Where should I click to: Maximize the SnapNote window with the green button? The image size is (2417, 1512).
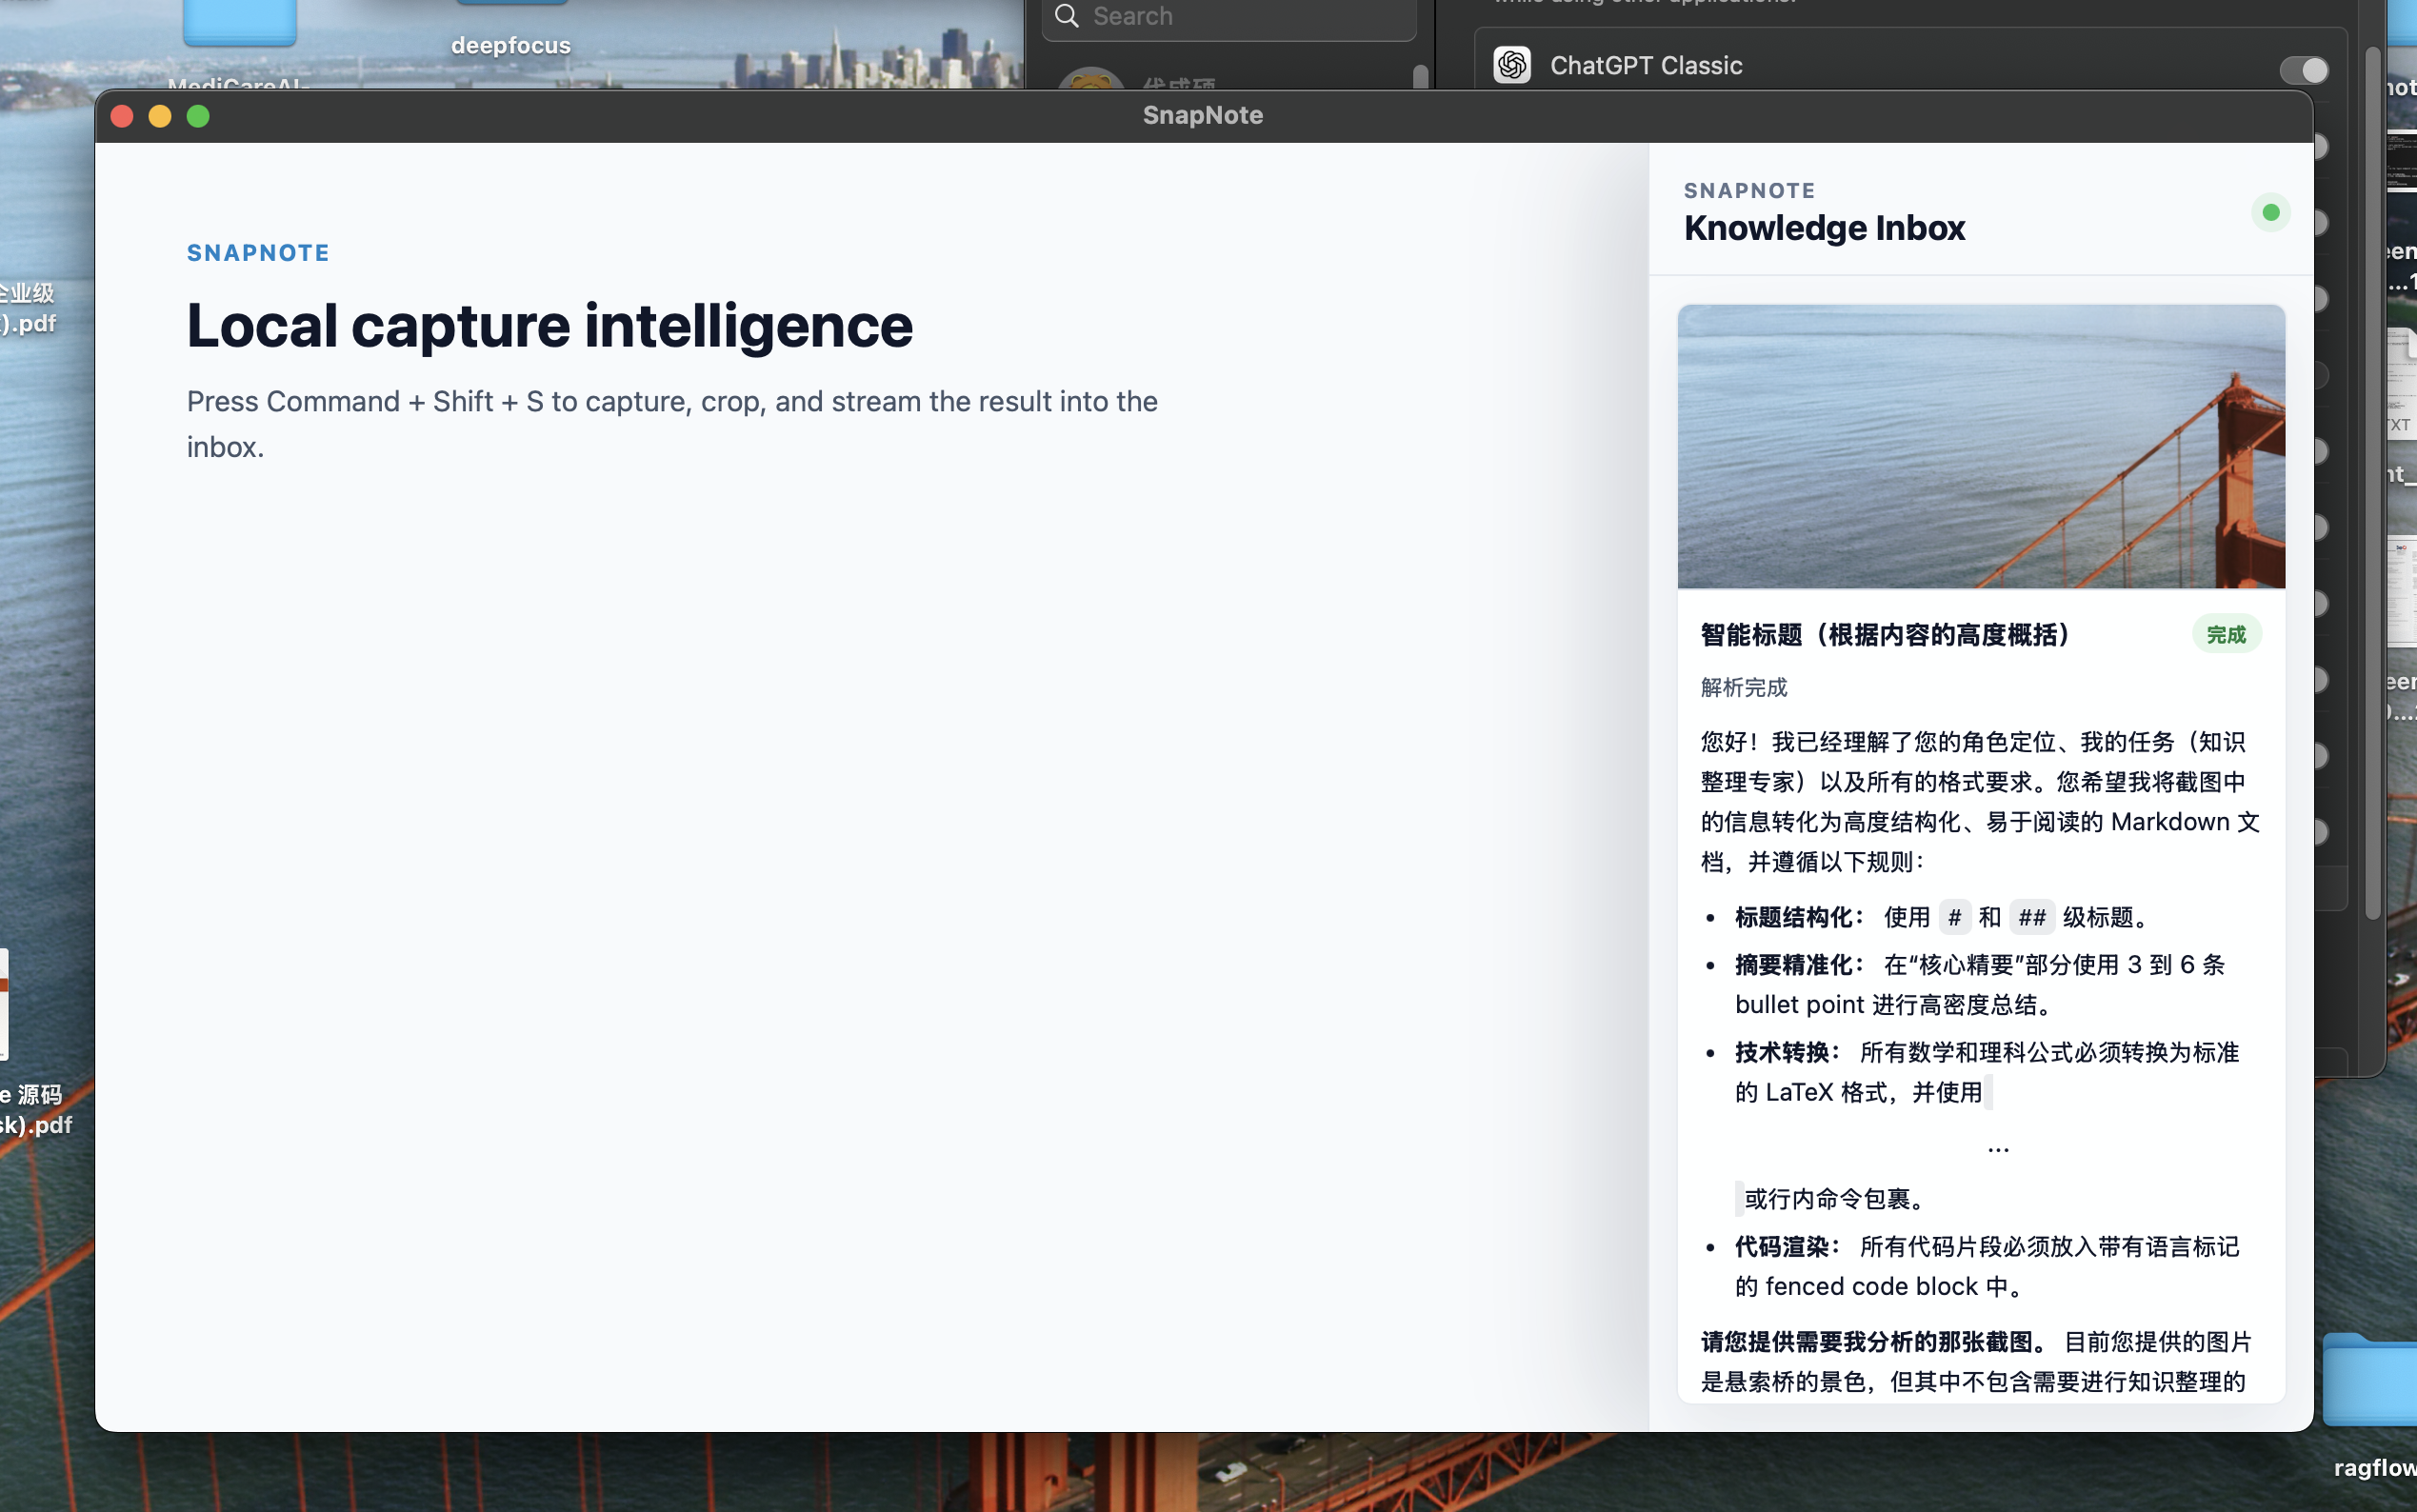point(198,116)
